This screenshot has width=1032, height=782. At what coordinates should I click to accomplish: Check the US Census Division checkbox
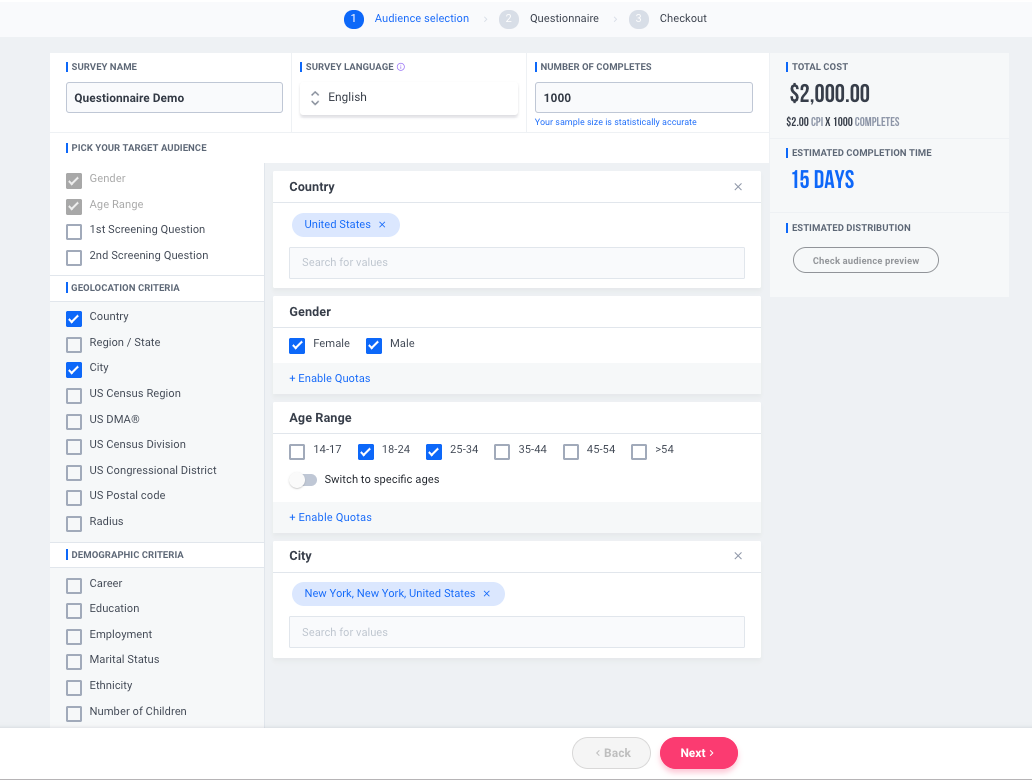(x=74, y=447)
